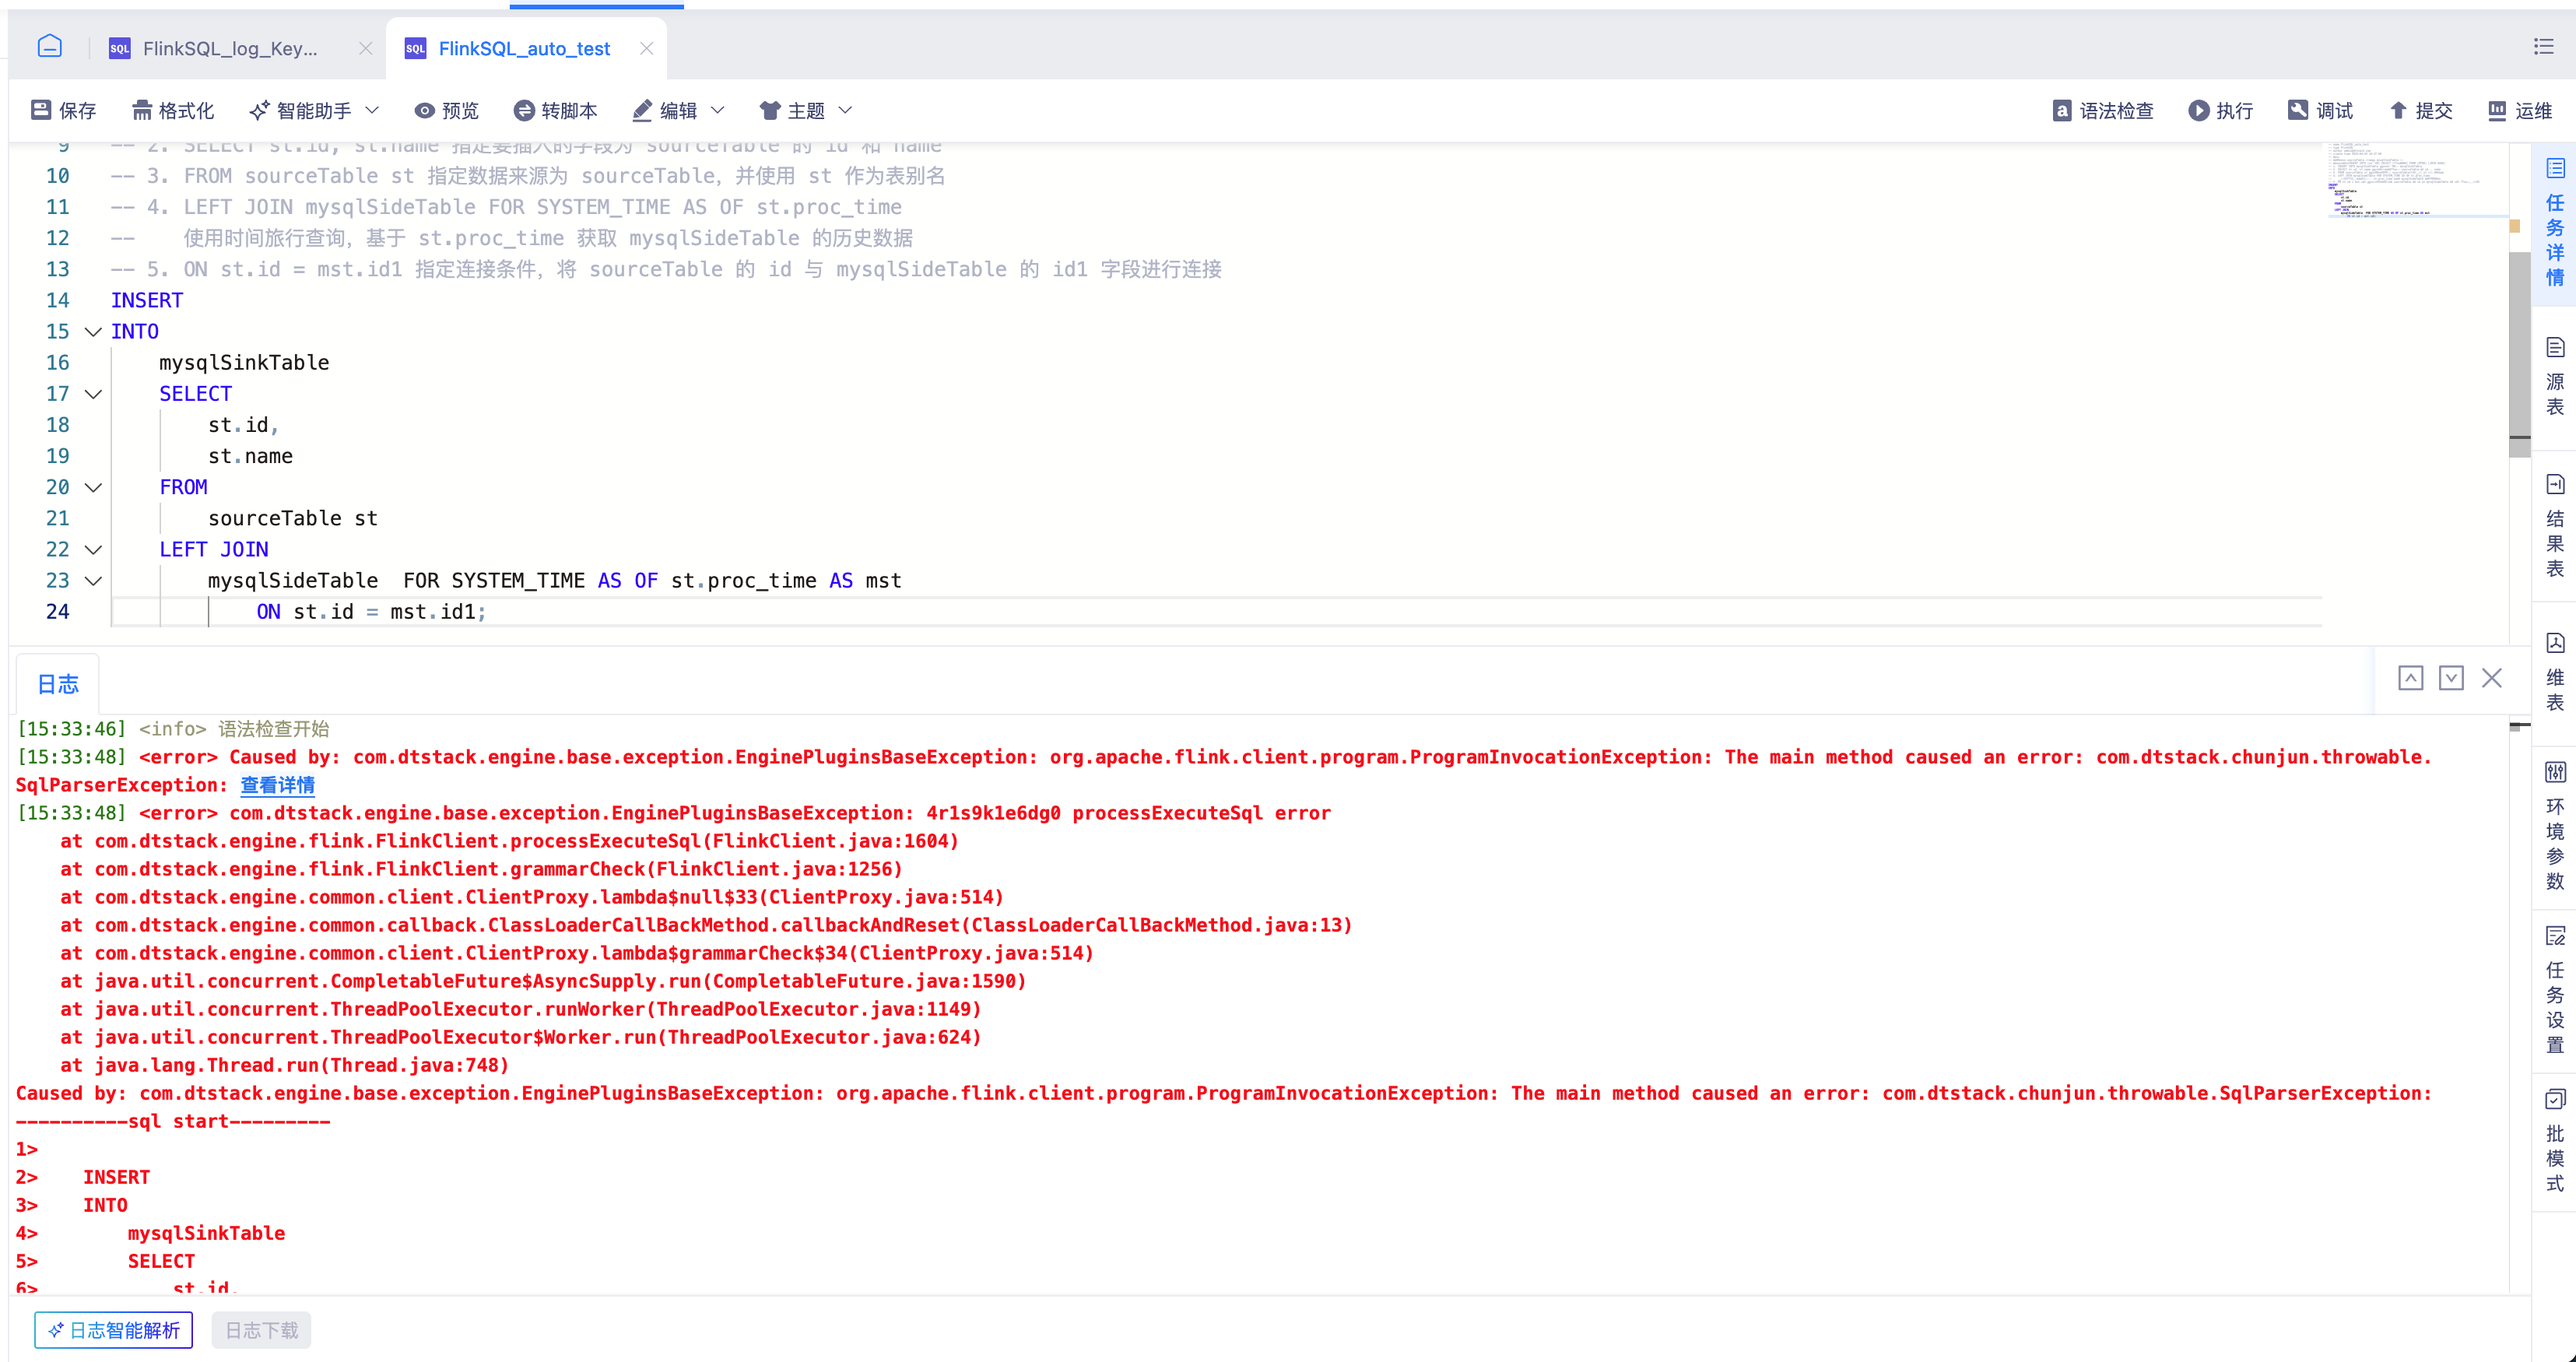
Task: Click Log smart analysis (日志智能解析) button
Action: click(x=114, y=1330)
